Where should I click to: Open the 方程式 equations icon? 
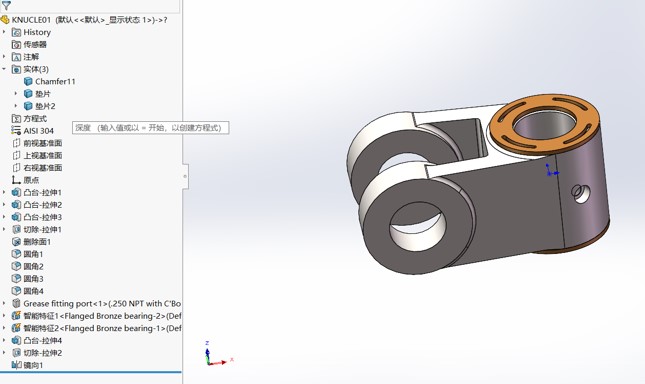[x=16, y=118]
